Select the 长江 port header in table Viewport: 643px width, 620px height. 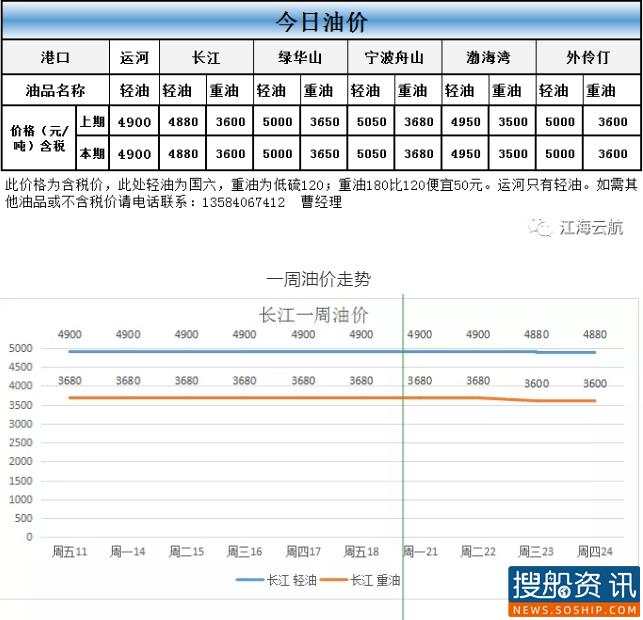pyautogui.click(x=206, y=57)
